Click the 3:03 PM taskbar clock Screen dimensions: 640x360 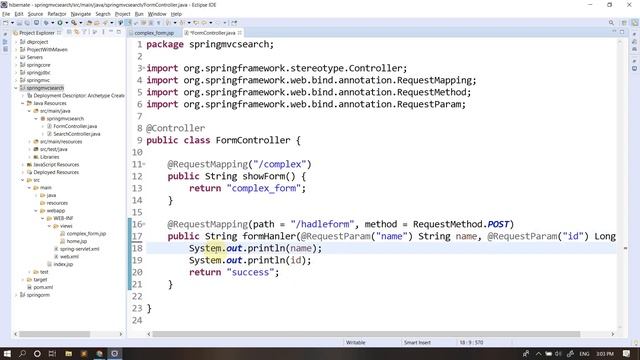click(605, 353)
